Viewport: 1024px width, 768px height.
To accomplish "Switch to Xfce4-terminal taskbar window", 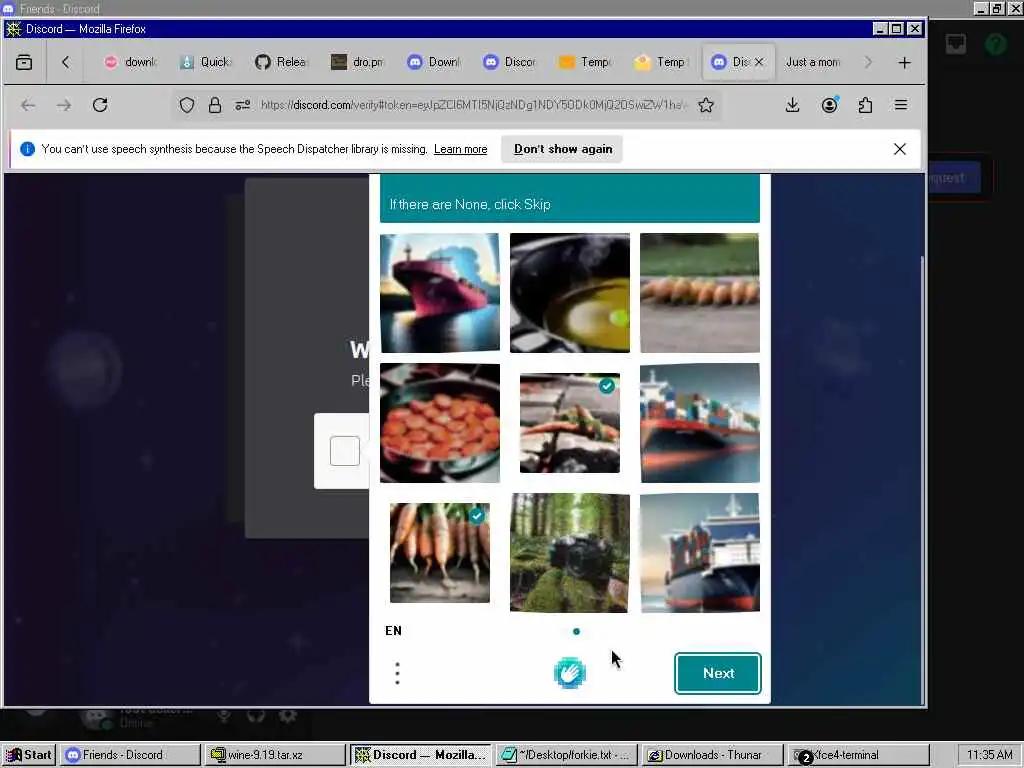I will pos(857,755).
